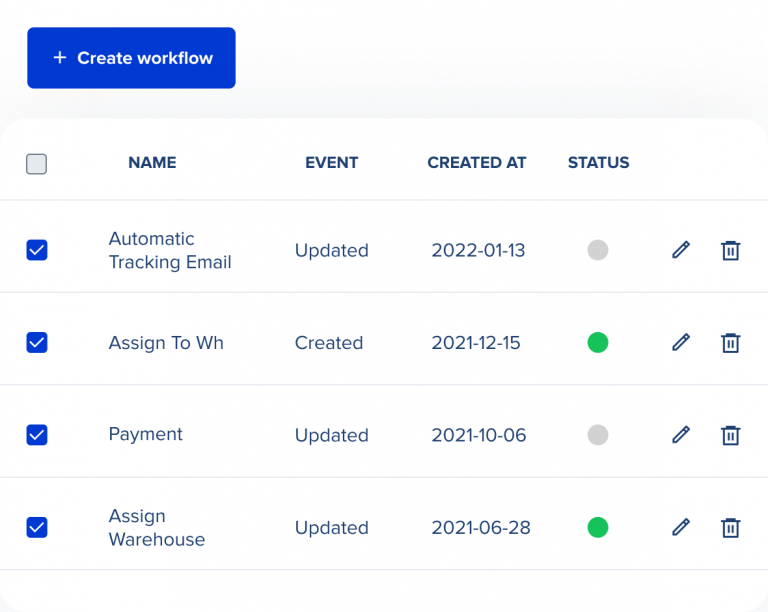
Task: Delete the Assign To Wh workflow
Action: [x=730, y=343]
